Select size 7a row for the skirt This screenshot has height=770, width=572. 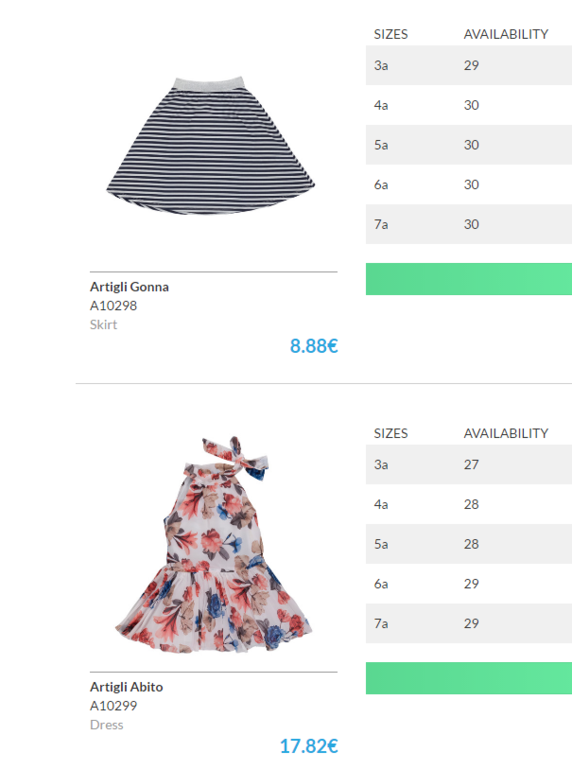tap(469, 224)
